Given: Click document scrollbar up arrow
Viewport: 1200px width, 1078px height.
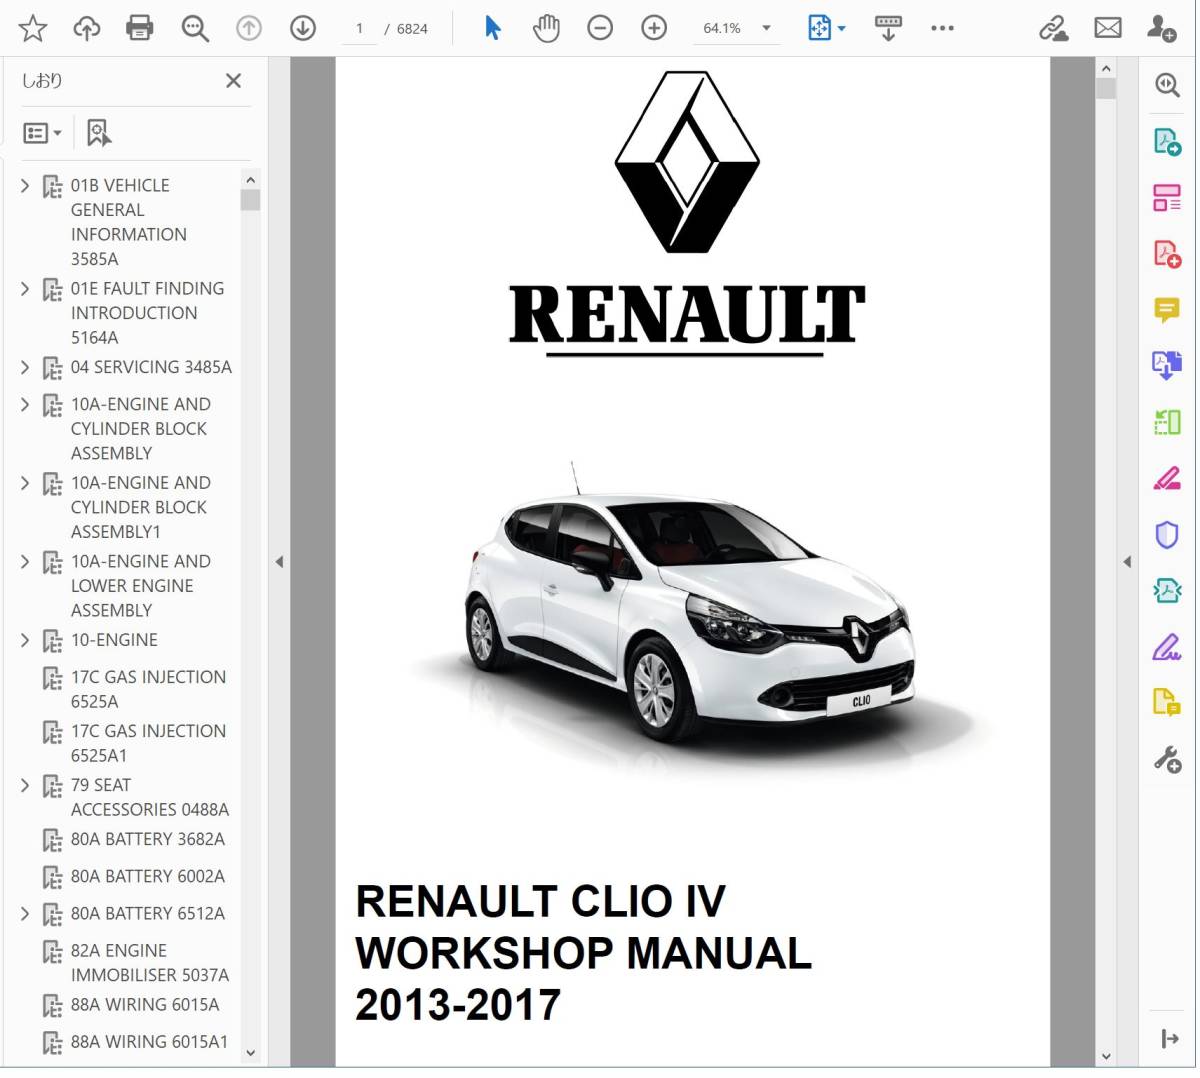Looking at the screenshot, I should 1105,68.
